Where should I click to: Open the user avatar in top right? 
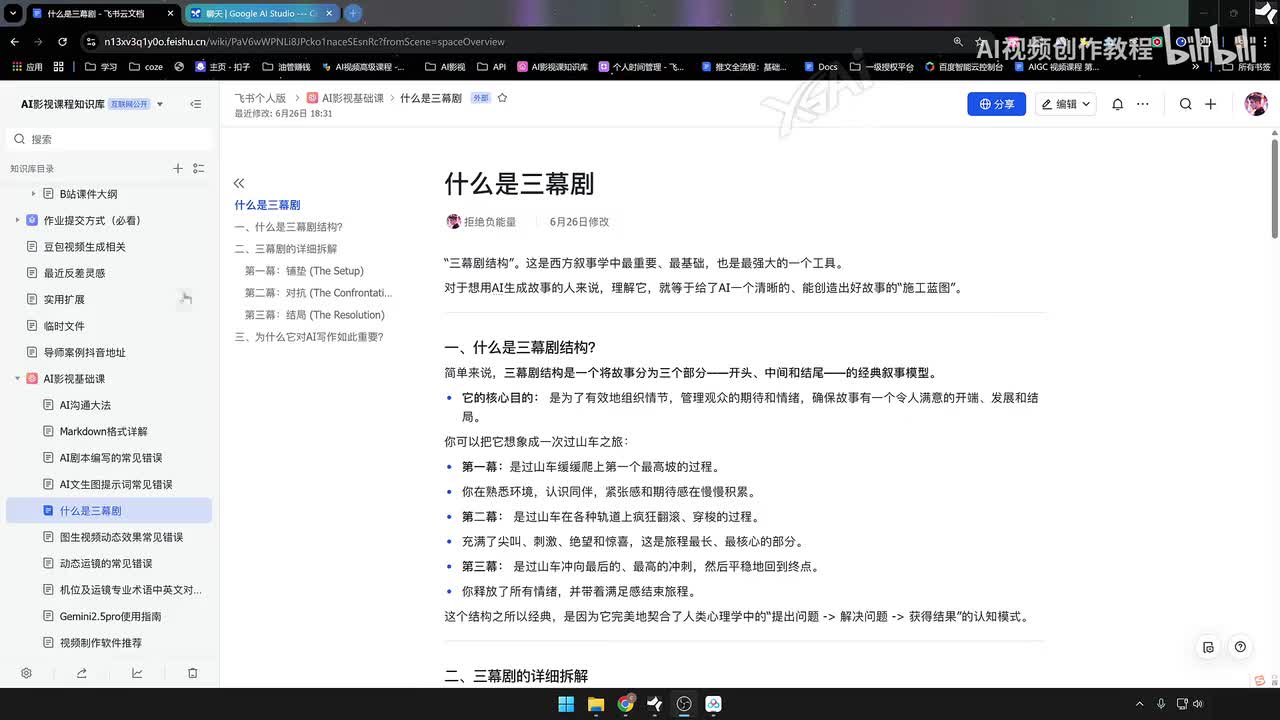(1256, 104)
